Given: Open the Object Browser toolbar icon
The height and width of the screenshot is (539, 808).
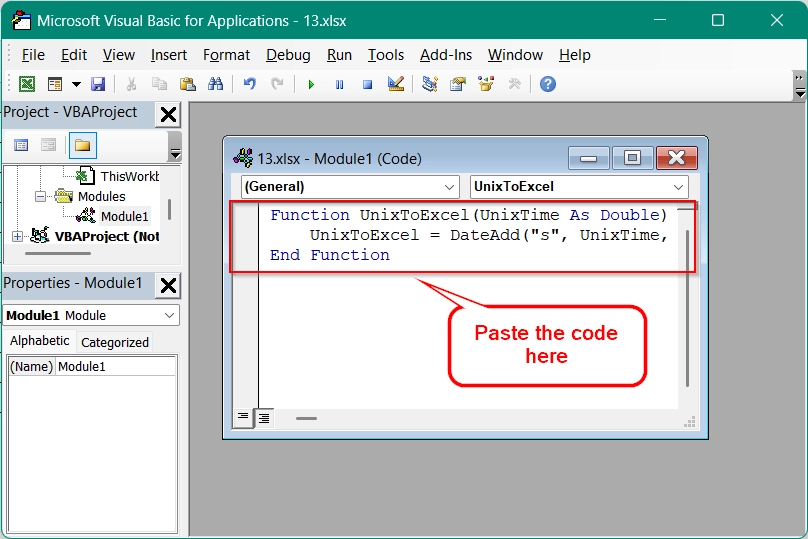Looking at the screenshot, I should click(x=486, y=84).
